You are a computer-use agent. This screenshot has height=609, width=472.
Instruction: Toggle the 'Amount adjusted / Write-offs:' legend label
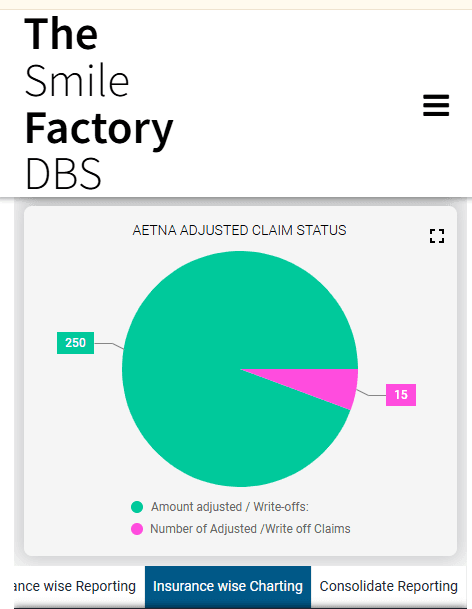click(230, 507)
